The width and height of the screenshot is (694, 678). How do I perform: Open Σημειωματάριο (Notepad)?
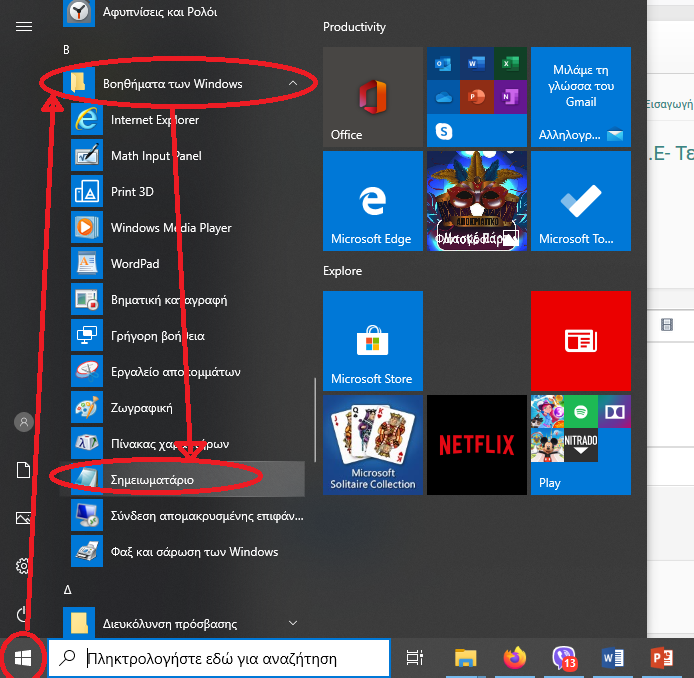pyautogui.click(x=182, y=480)
